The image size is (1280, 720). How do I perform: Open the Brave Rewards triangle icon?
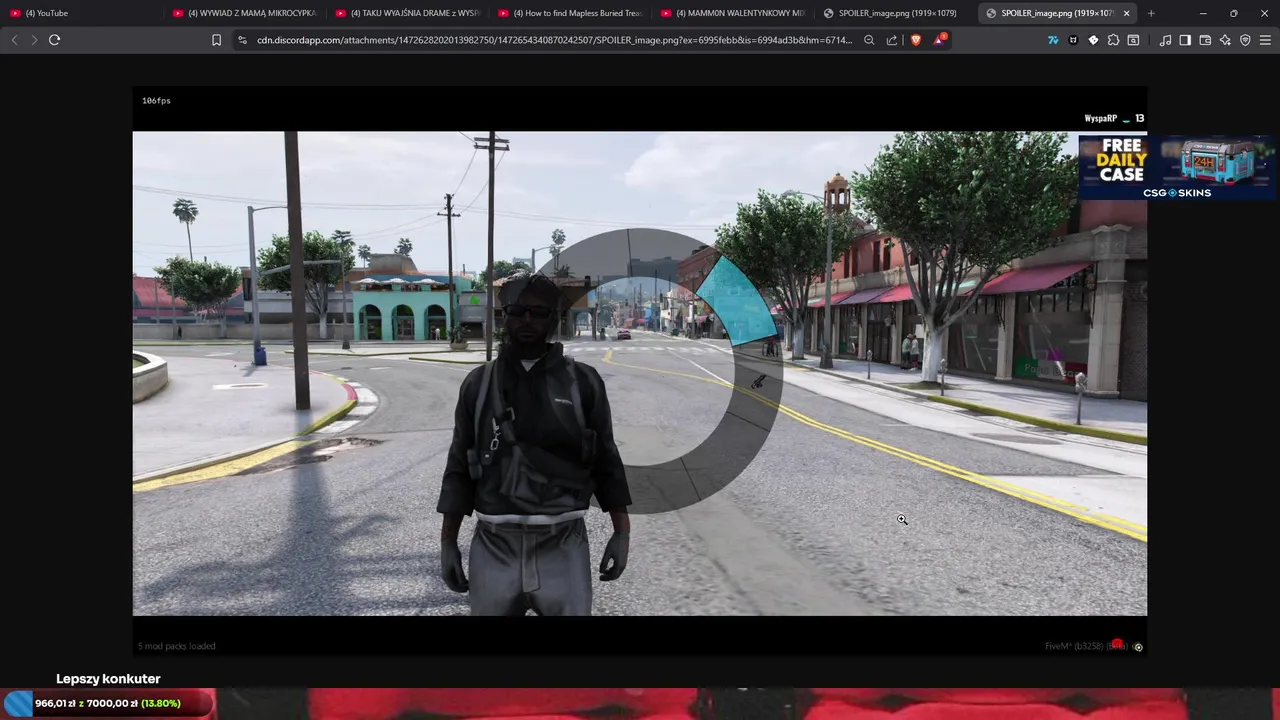tap(939, 40)
